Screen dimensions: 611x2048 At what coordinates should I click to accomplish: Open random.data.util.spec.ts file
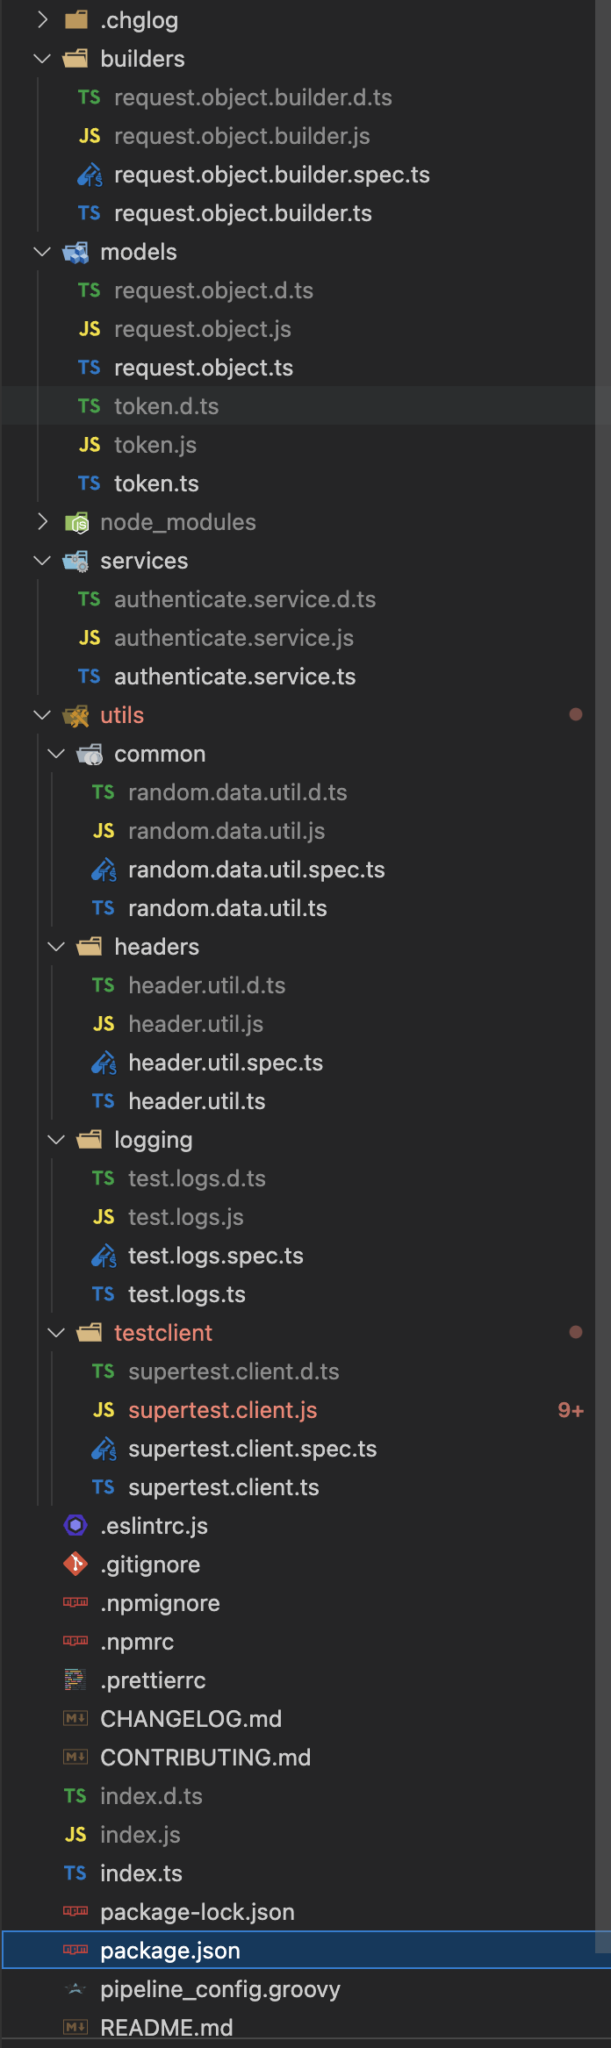point(256,870)
